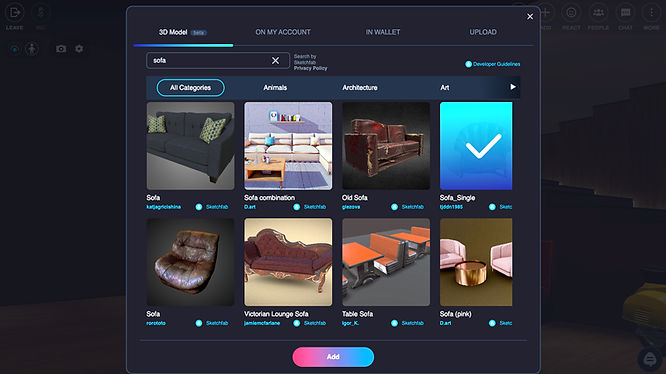Click Sketchfab icon under rorotoio's Sofa
666x374 pixels.
click(199, 323)
